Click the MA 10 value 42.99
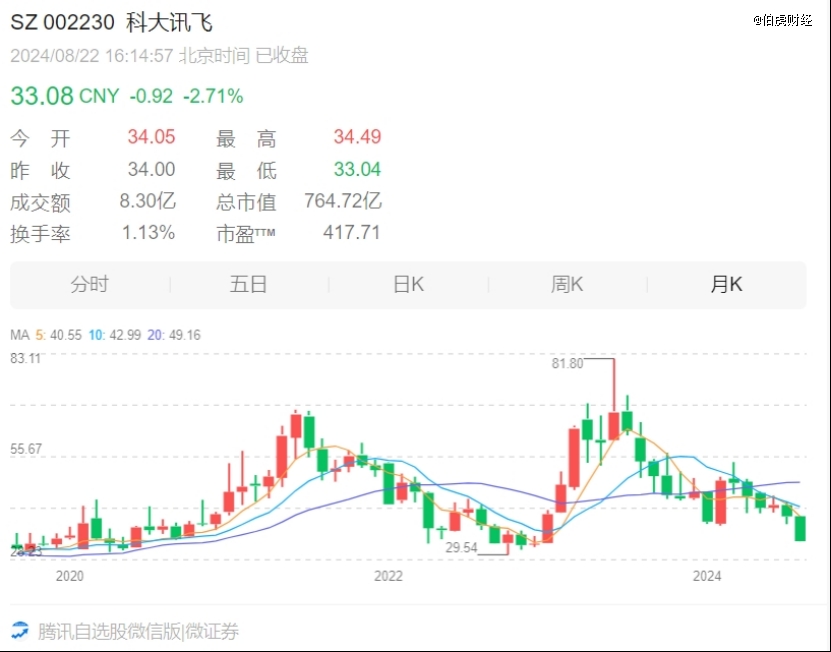This screenshot has height=652, width=831. point(125,335)
